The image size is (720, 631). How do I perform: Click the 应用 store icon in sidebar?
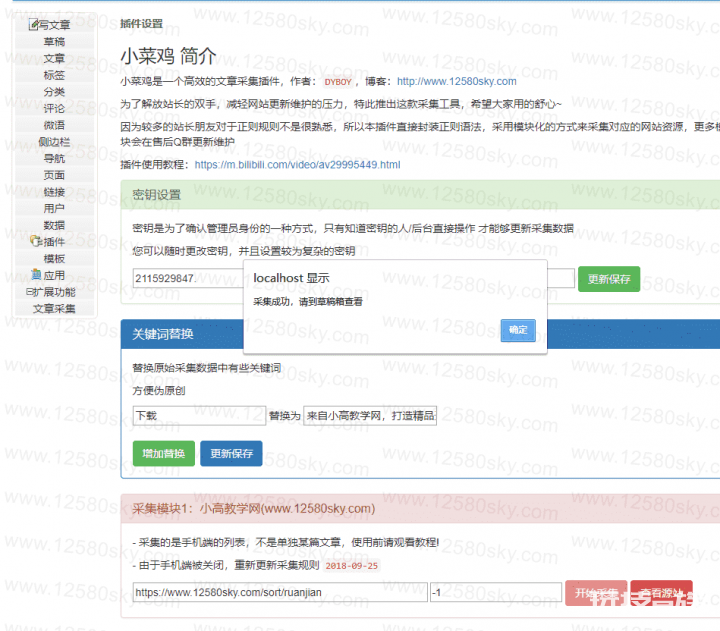(36, 275)
